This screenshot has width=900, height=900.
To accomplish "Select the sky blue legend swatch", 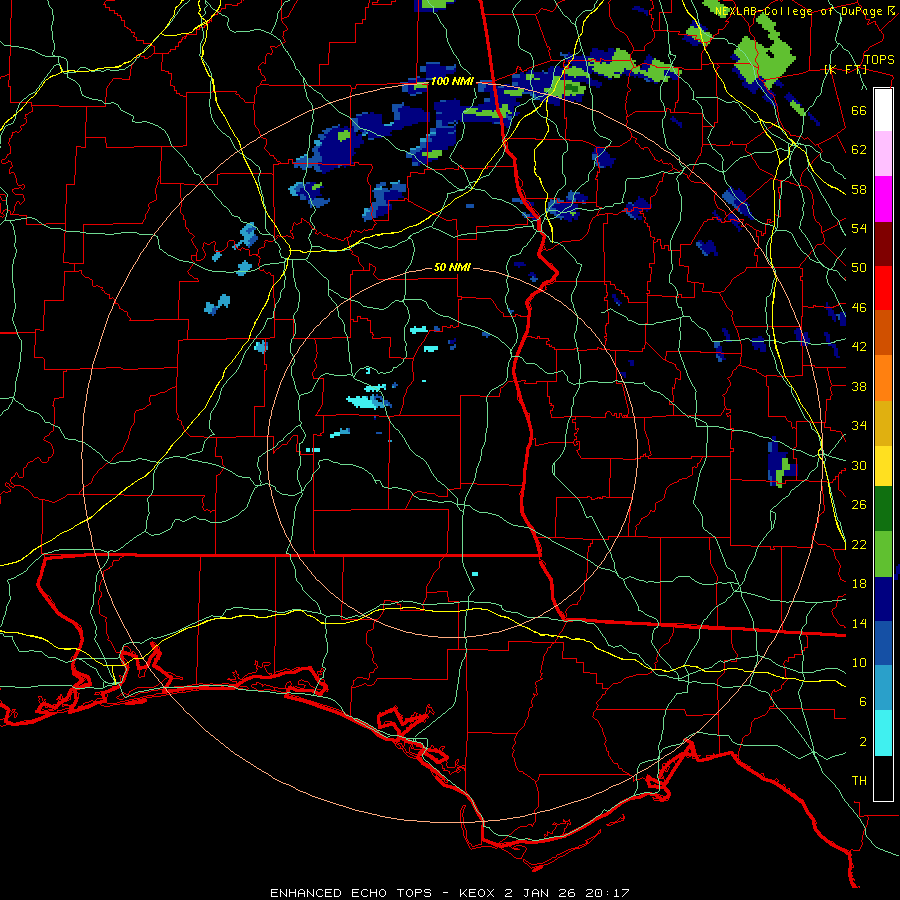I will point(883,688).
